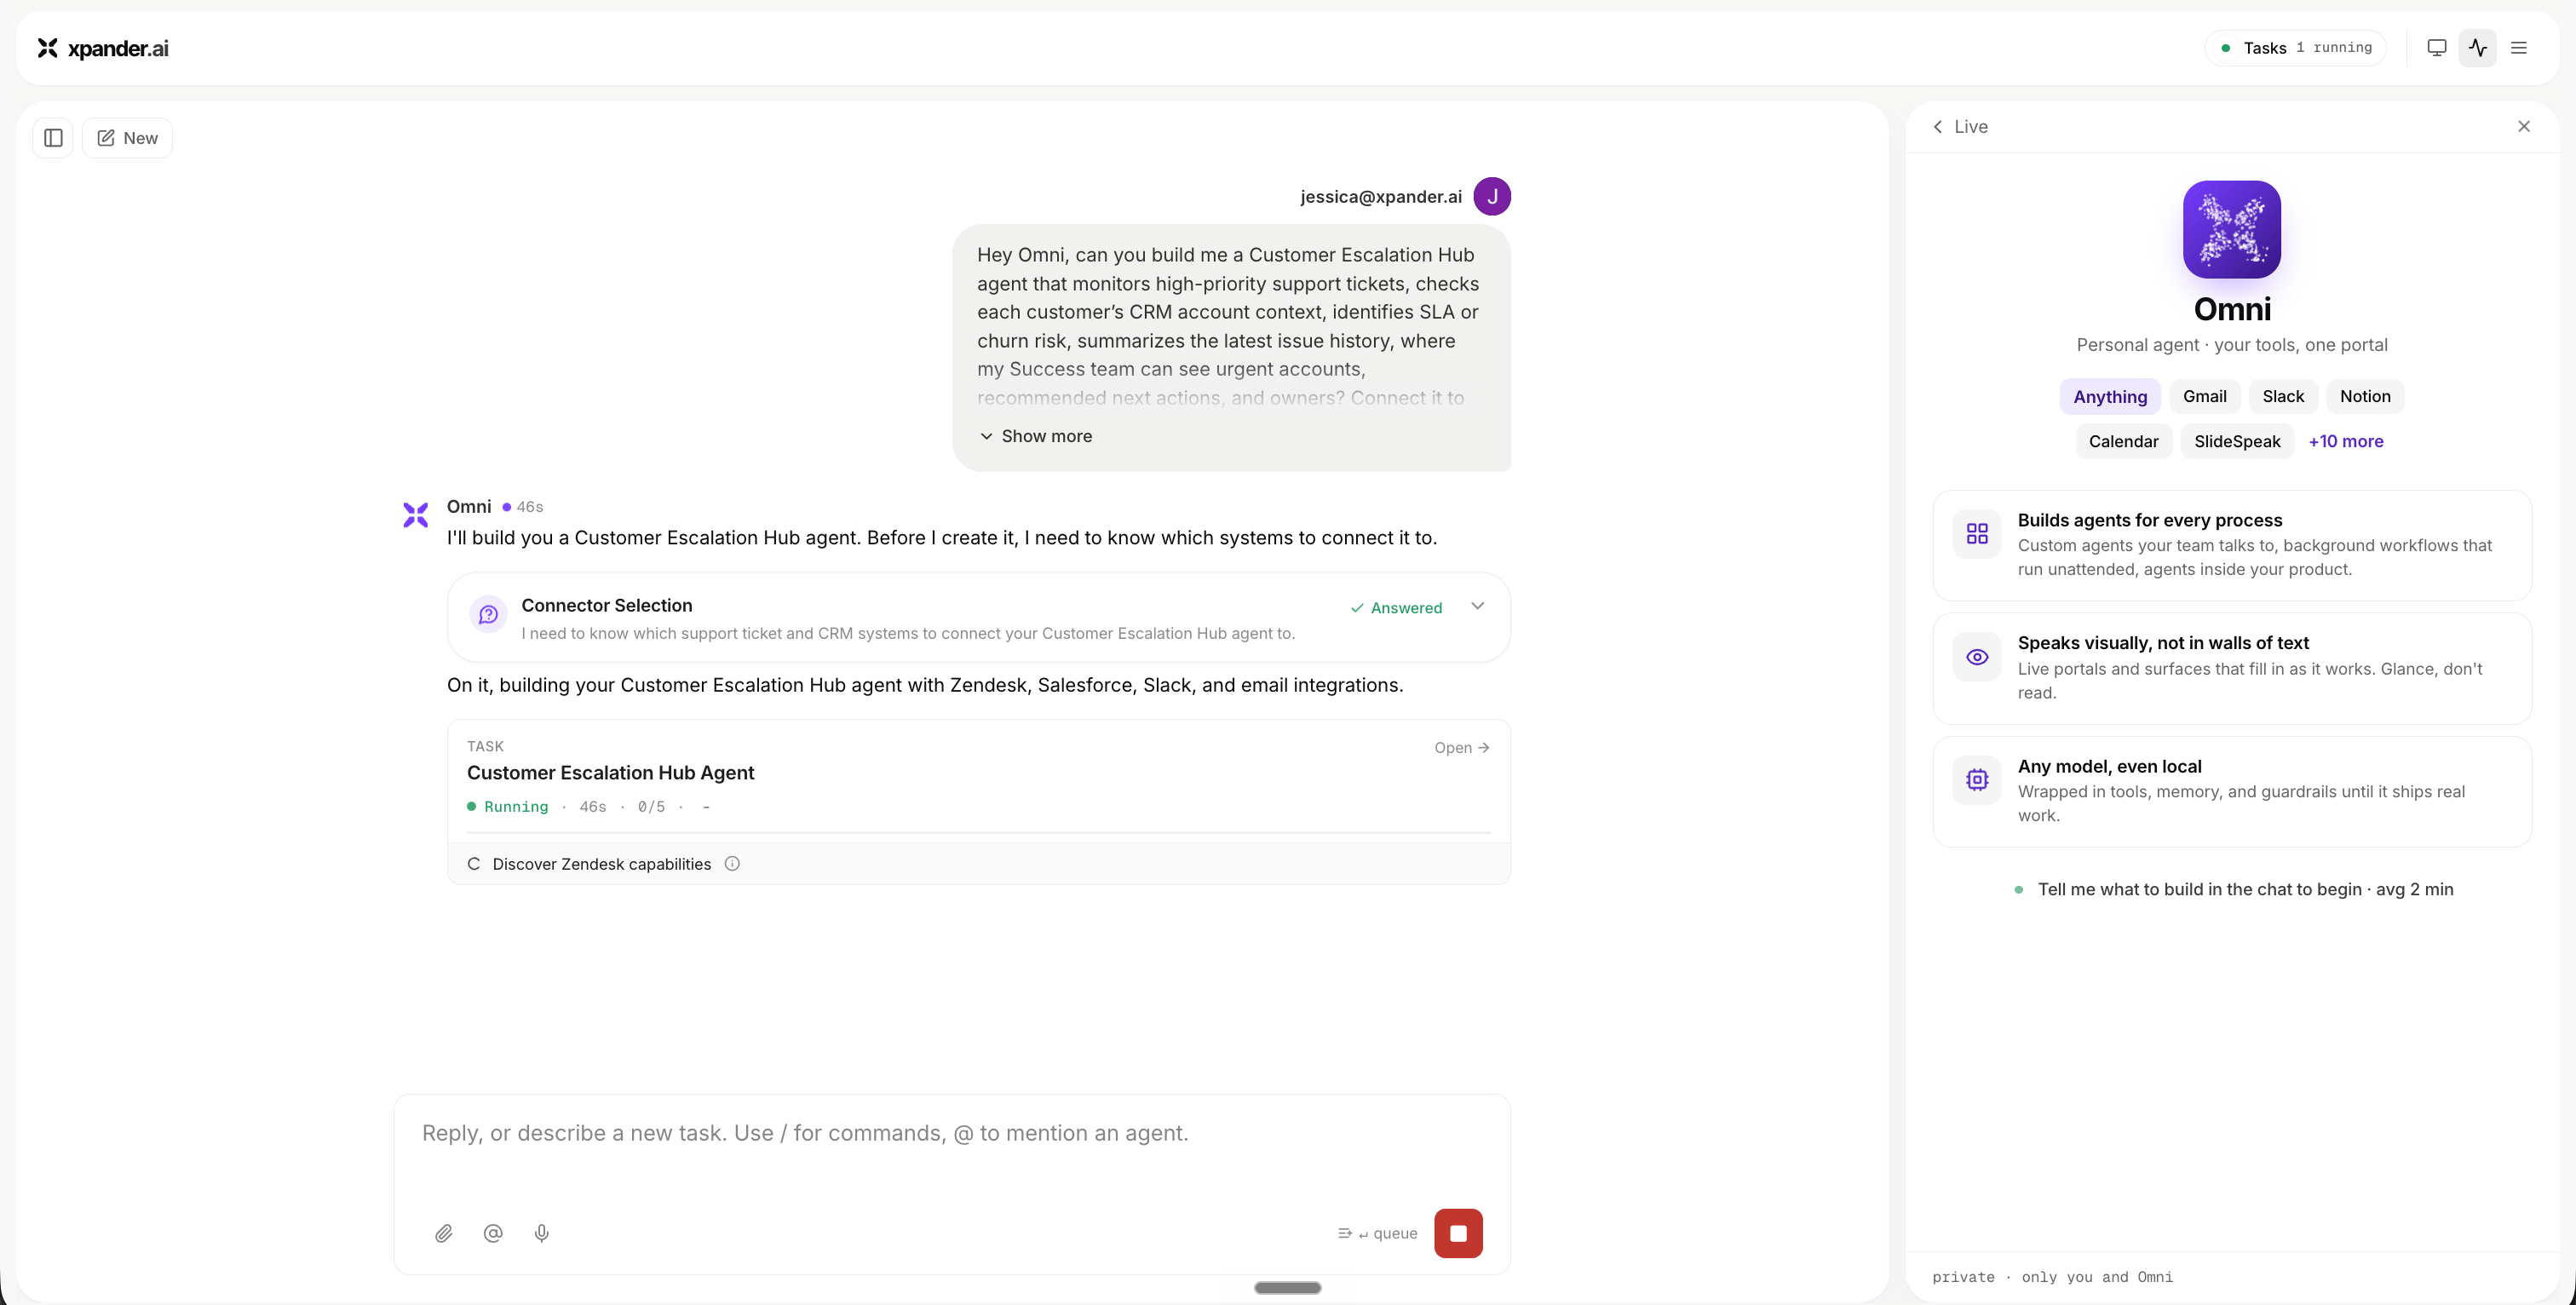Select the SlideSpeak connector chip
This screenshot has height=1305, width=2576.
tap(2237, 442)
